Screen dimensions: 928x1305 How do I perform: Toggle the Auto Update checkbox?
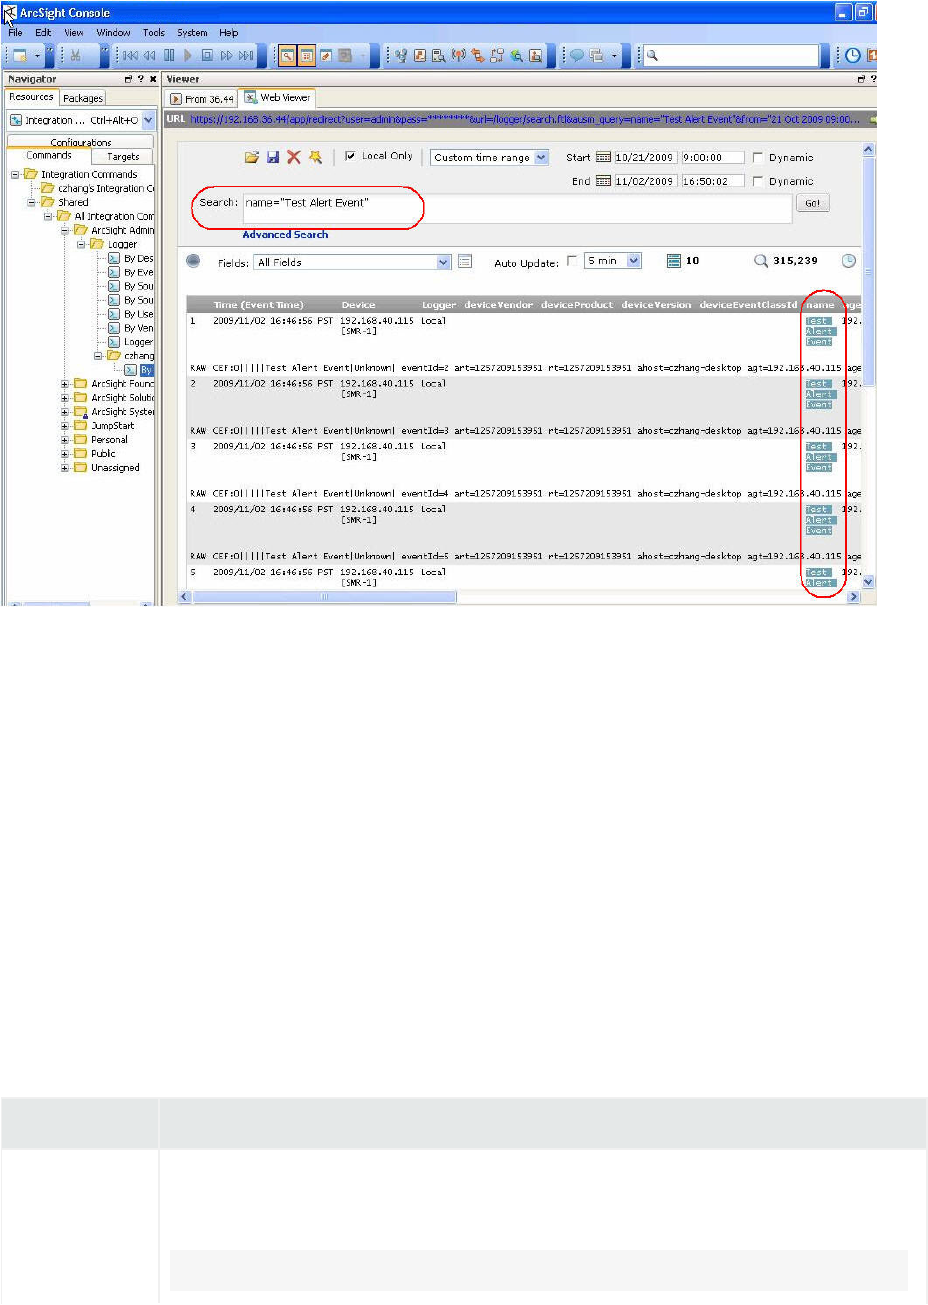pos(572,261)
